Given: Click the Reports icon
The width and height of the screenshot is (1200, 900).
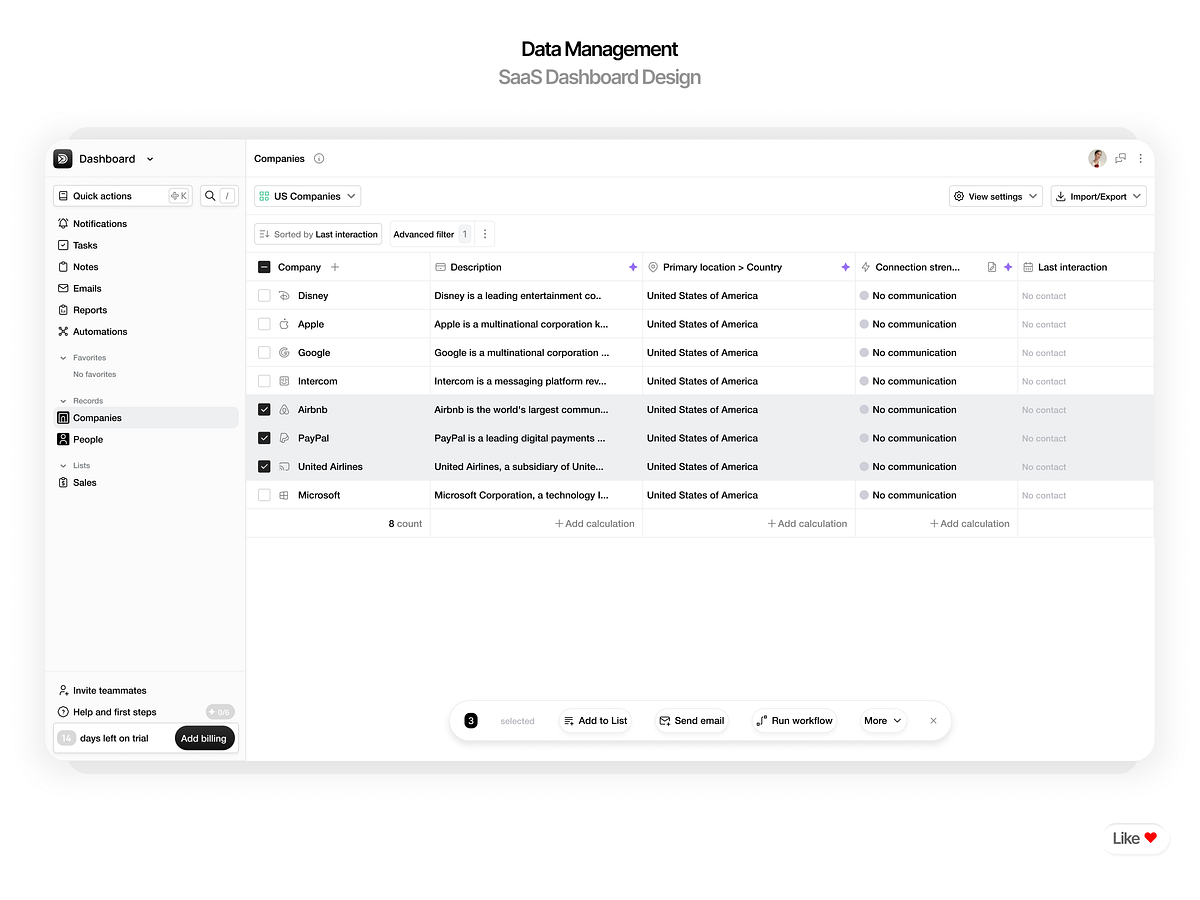Looking at the screenshot, I should pos(63,310).
